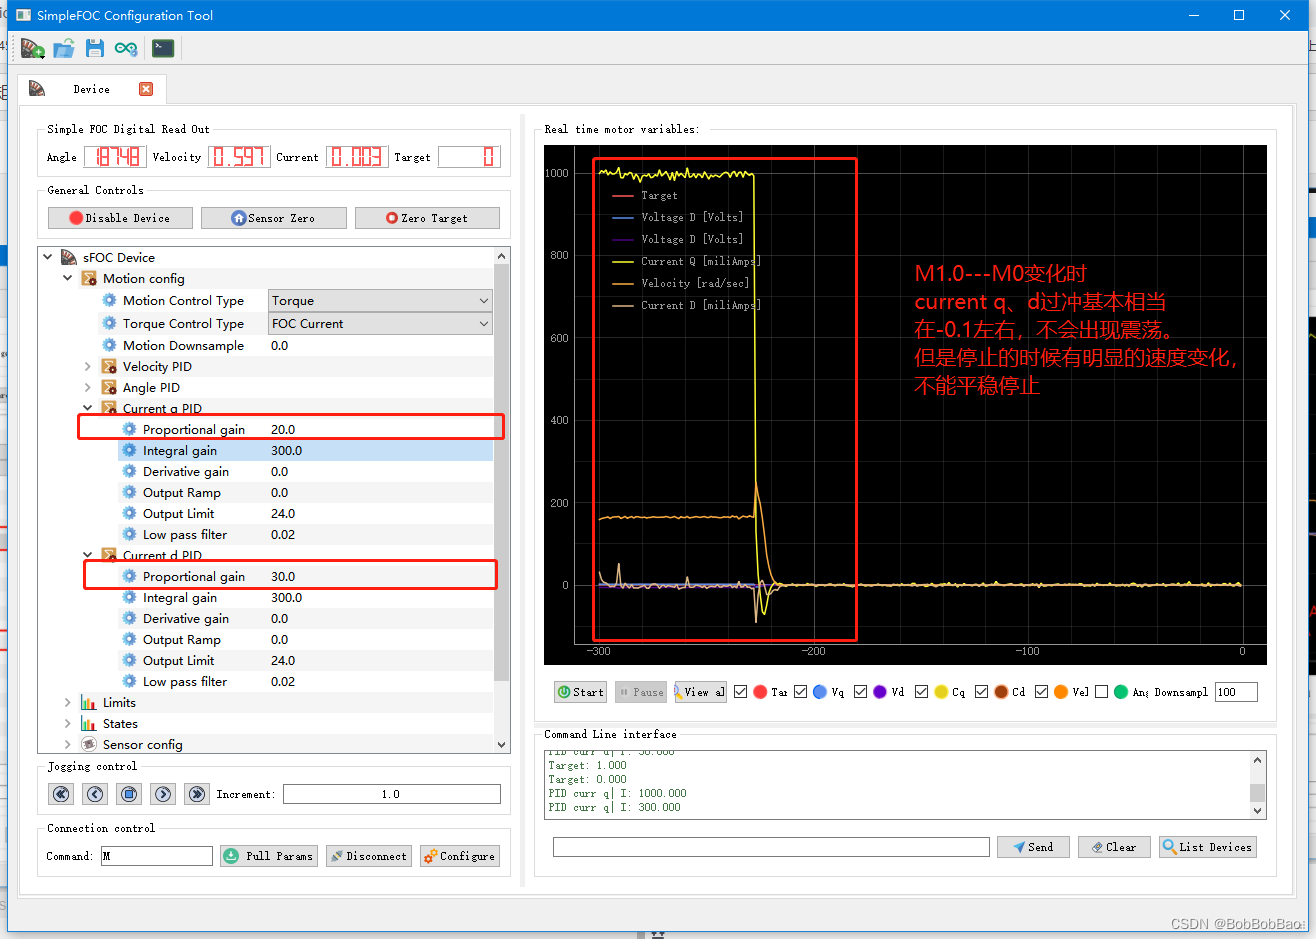Click the gear icon beside Motion Downsample
Image resolution: width=1316 pixels, height=939 pixels.
click(109, 346)
